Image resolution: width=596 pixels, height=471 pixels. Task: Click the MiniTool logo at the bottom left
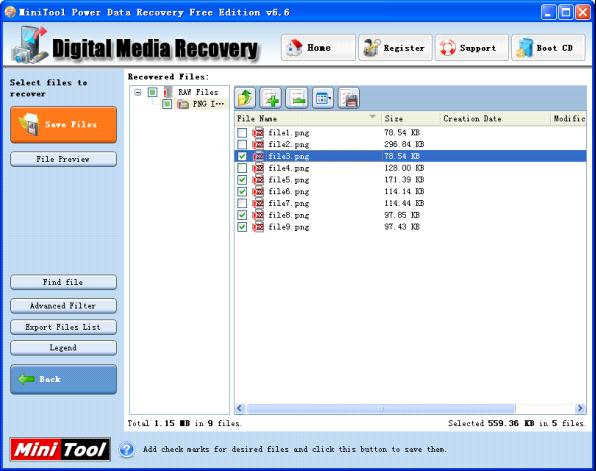click(60, 449)
